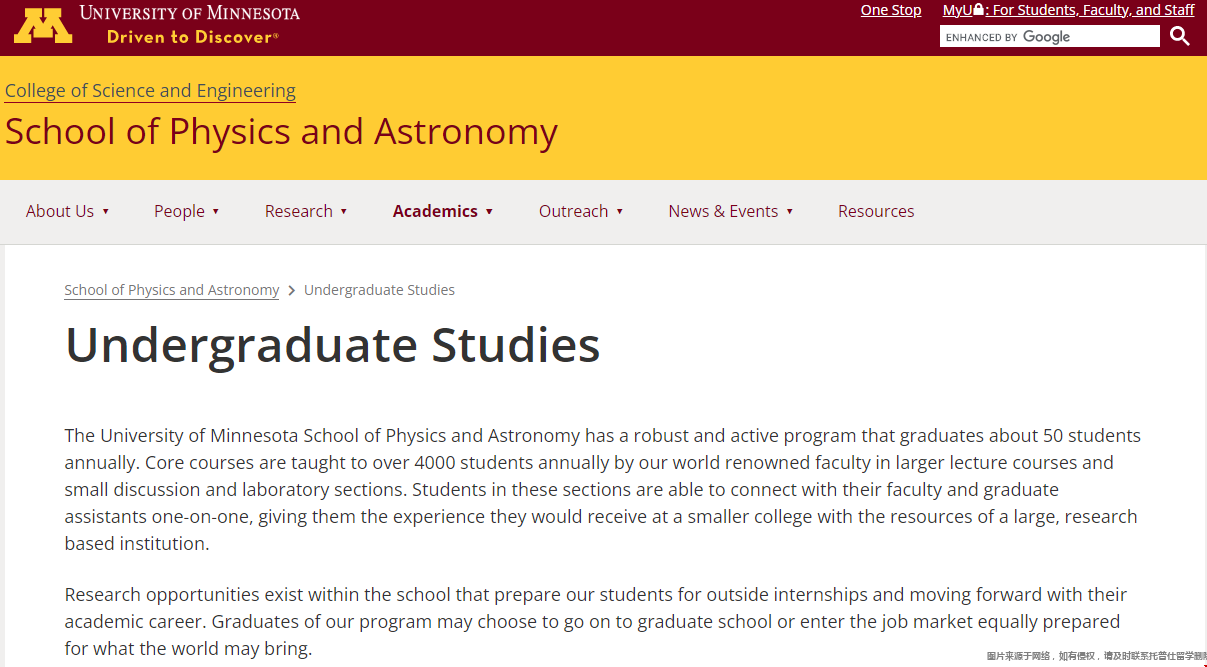The height and width of the screenshot is (667, 1207).
Task: Open the Research menu
Action: (299, 211)
